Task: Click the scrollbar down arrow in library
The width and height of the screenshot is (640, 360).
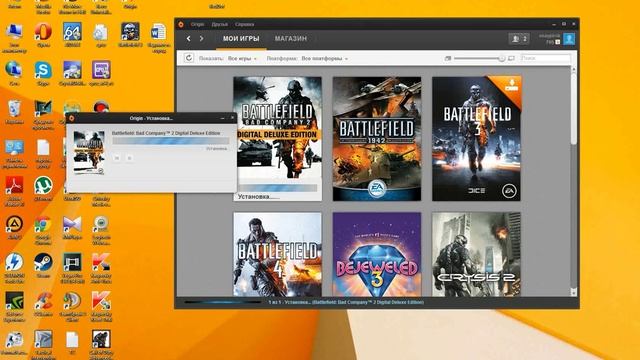Action: tap(573, 292)
